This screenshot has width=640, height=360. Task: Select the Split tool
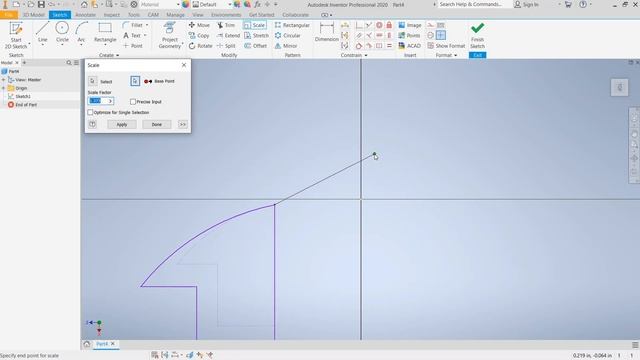coord(226,46)
